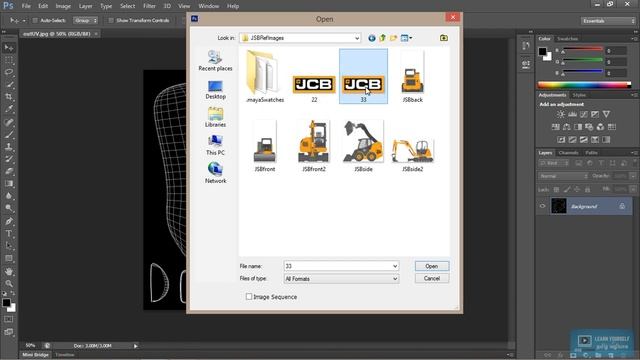Hide the Background layer with eye icon
Image resolution: width=640 pixels, height=360 pixels.
pyautogui.click(x=542, y=206)
